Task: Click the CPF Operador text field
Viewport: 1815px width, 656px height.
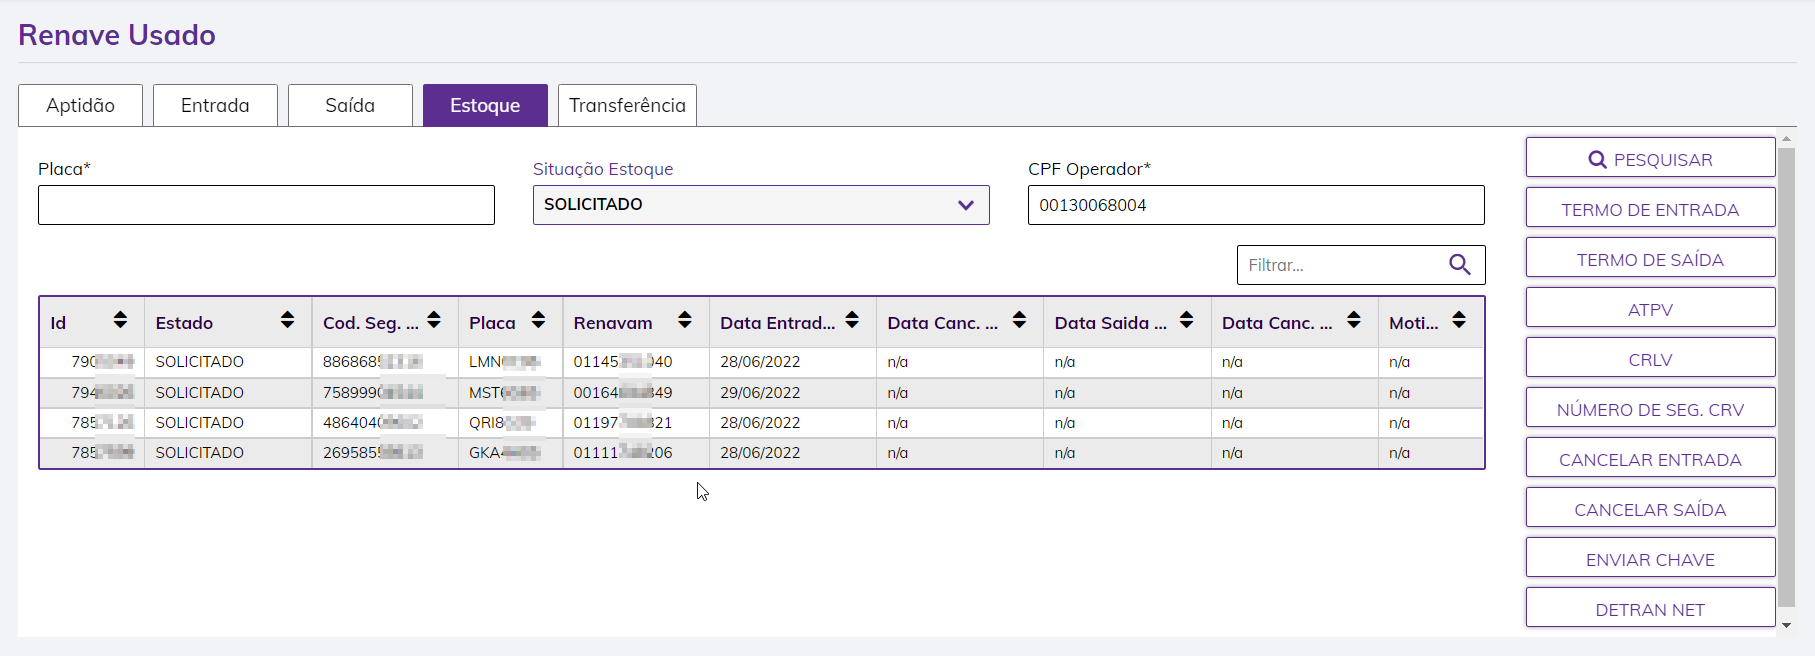Action: [1255, 205]
